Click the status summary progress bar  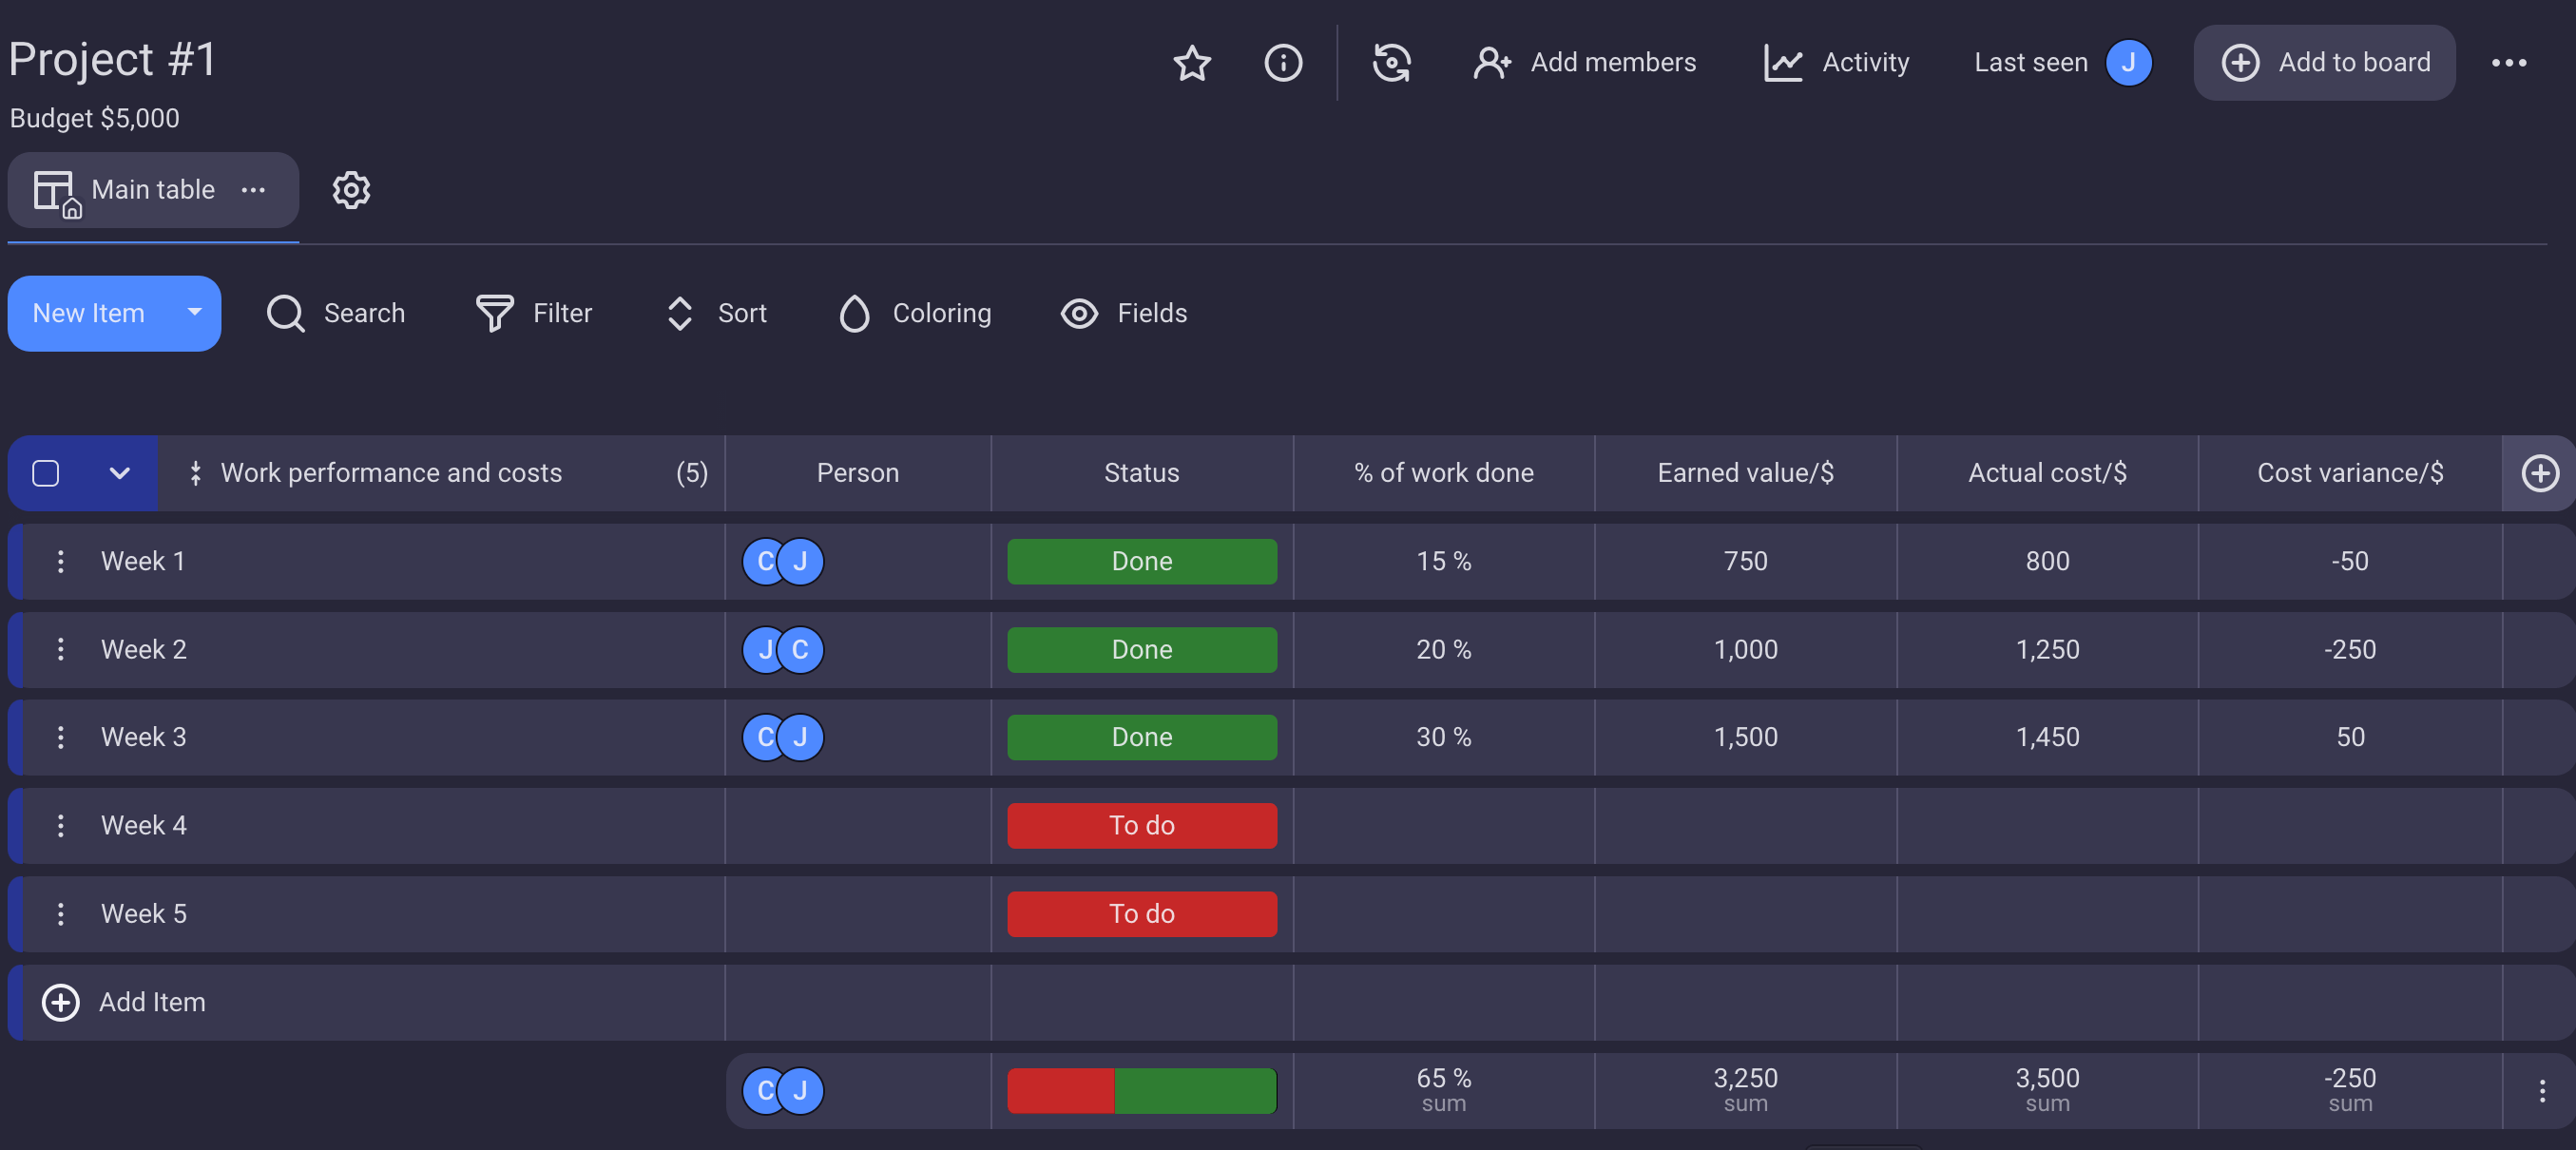tap(1141, 1090)
